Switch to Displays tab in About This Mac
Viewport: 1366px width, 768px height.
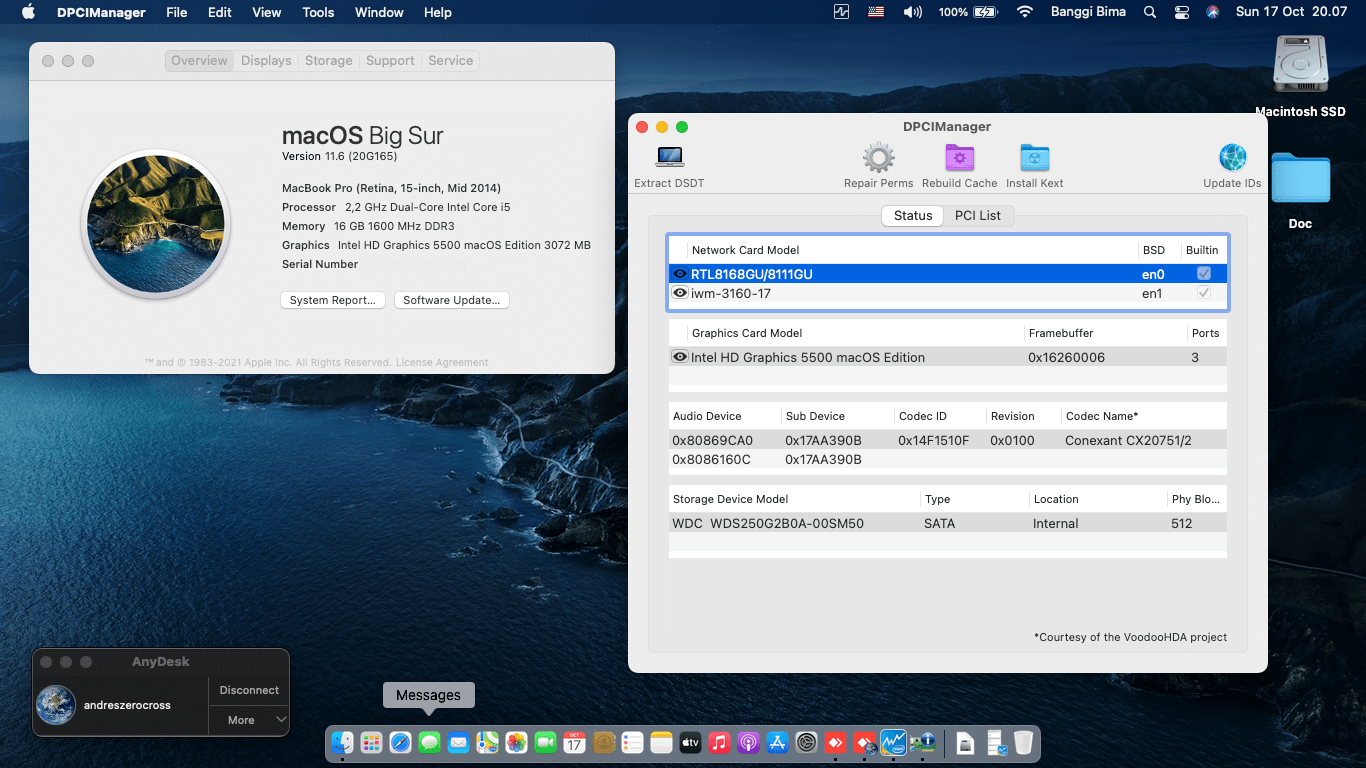[x=266, y=61]
